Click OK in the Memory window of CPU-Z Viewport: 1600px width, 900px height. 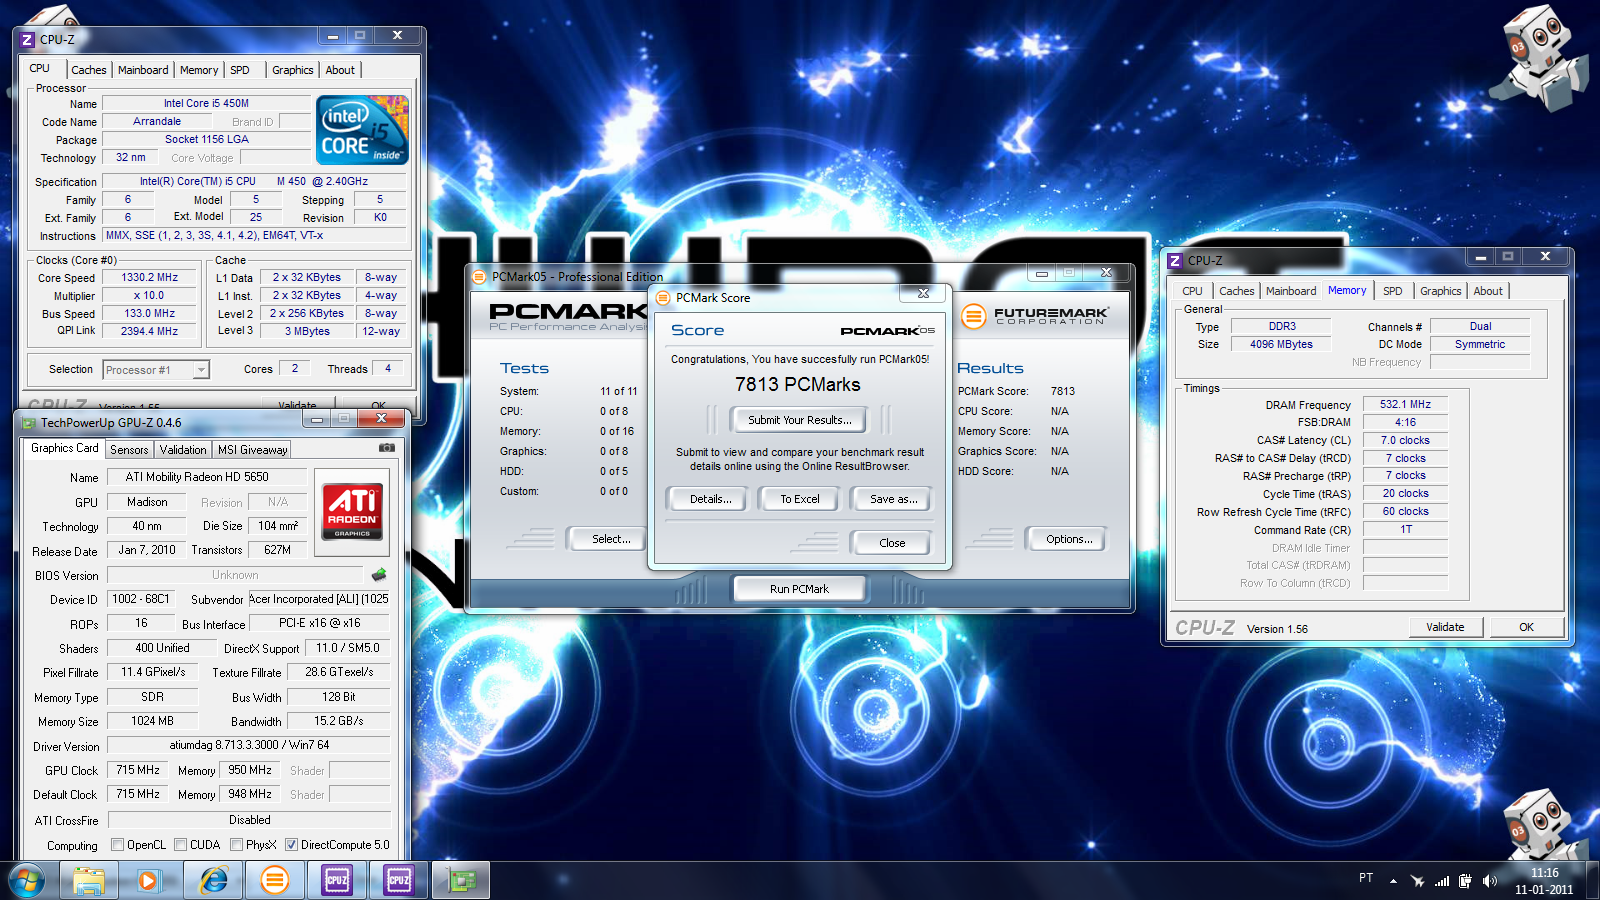coord(1526,627)
